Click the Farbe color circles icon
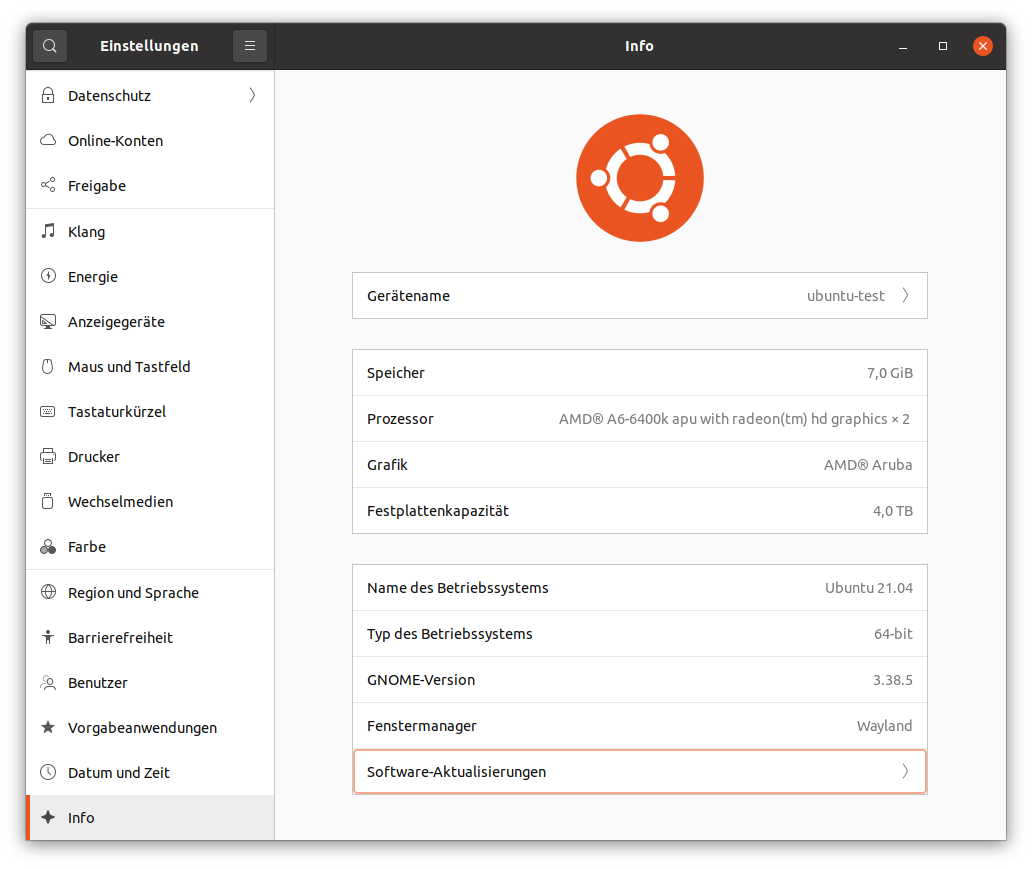Viewport: 1032px width, 869px height. (48, 546)
